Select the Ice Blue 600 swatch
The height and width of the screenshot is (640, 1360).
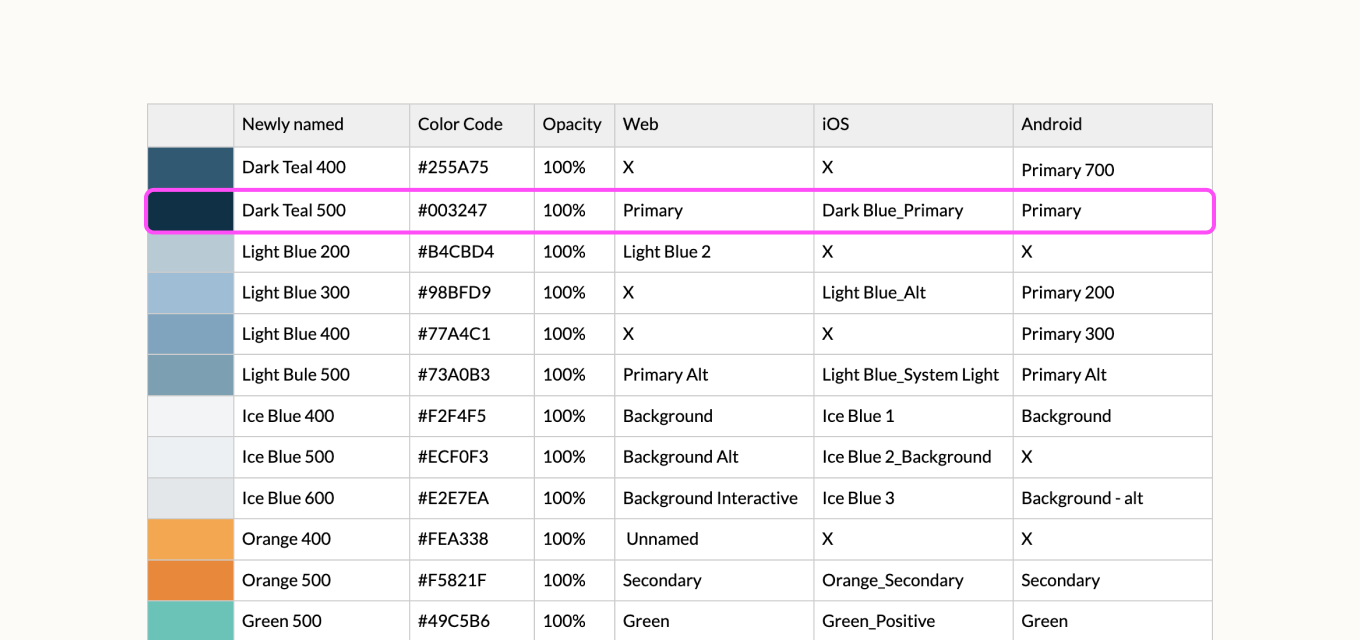tap(190, 498)
